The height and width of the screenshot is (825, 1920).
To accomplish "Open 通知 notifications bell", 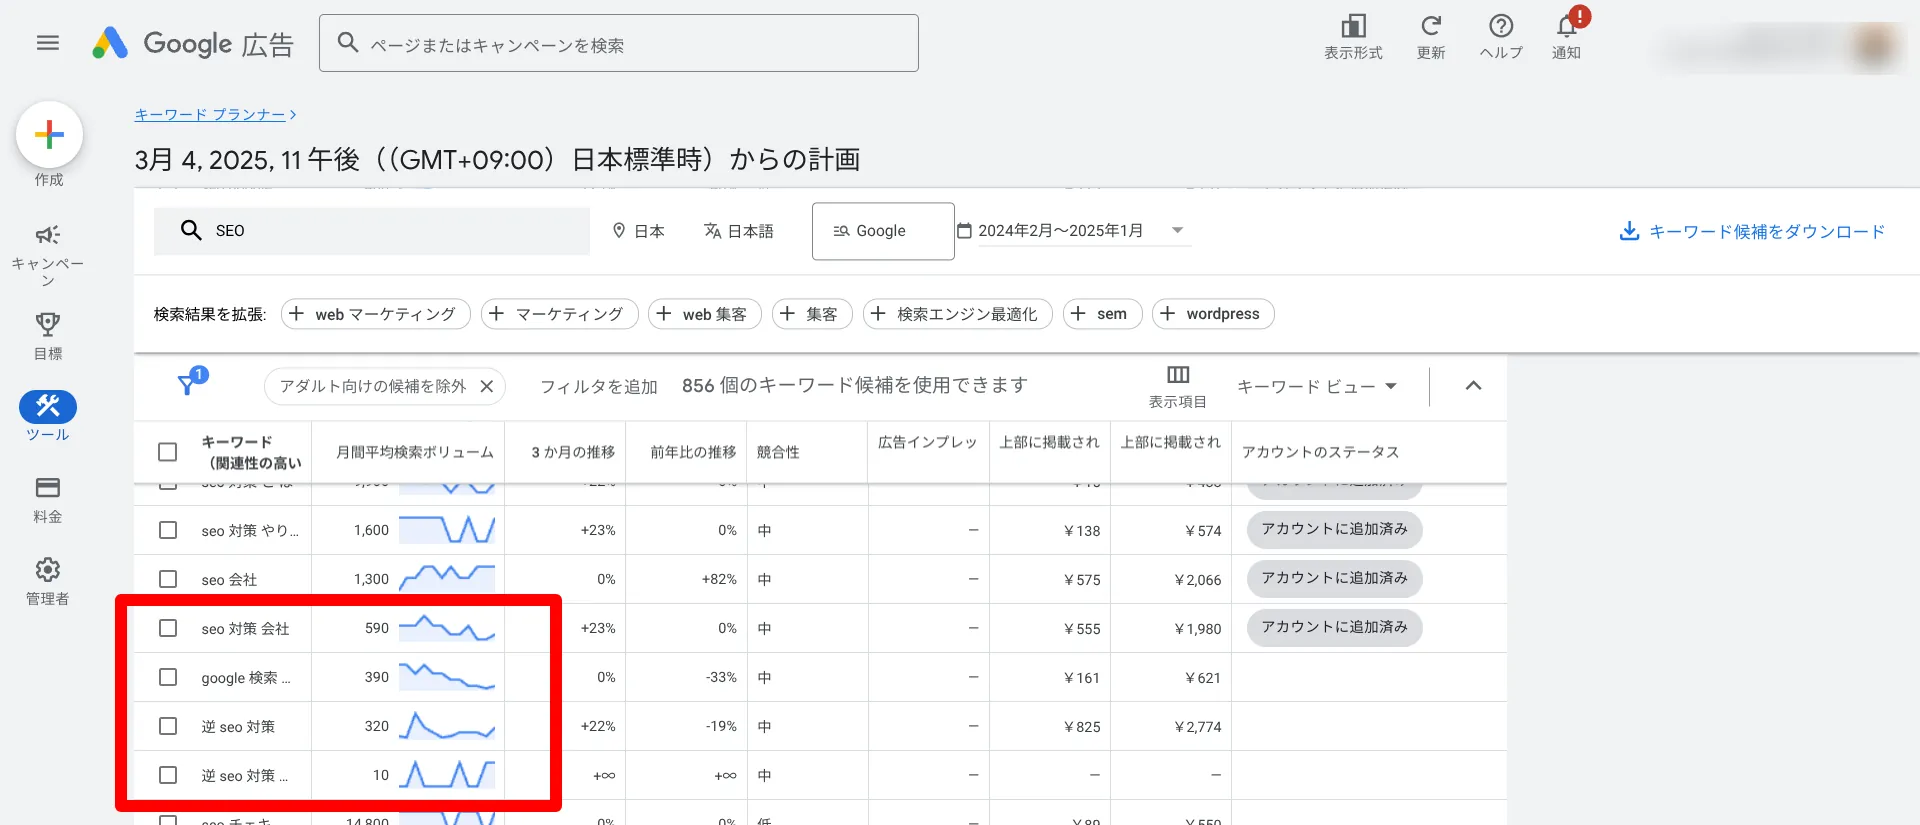I will tap(1566, 38).
